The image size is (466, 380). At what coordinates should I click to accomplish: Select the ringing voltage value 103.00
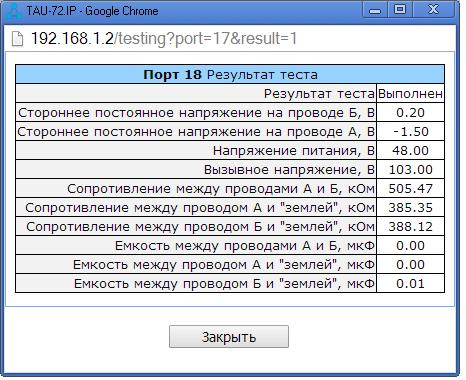coord(411,170)
